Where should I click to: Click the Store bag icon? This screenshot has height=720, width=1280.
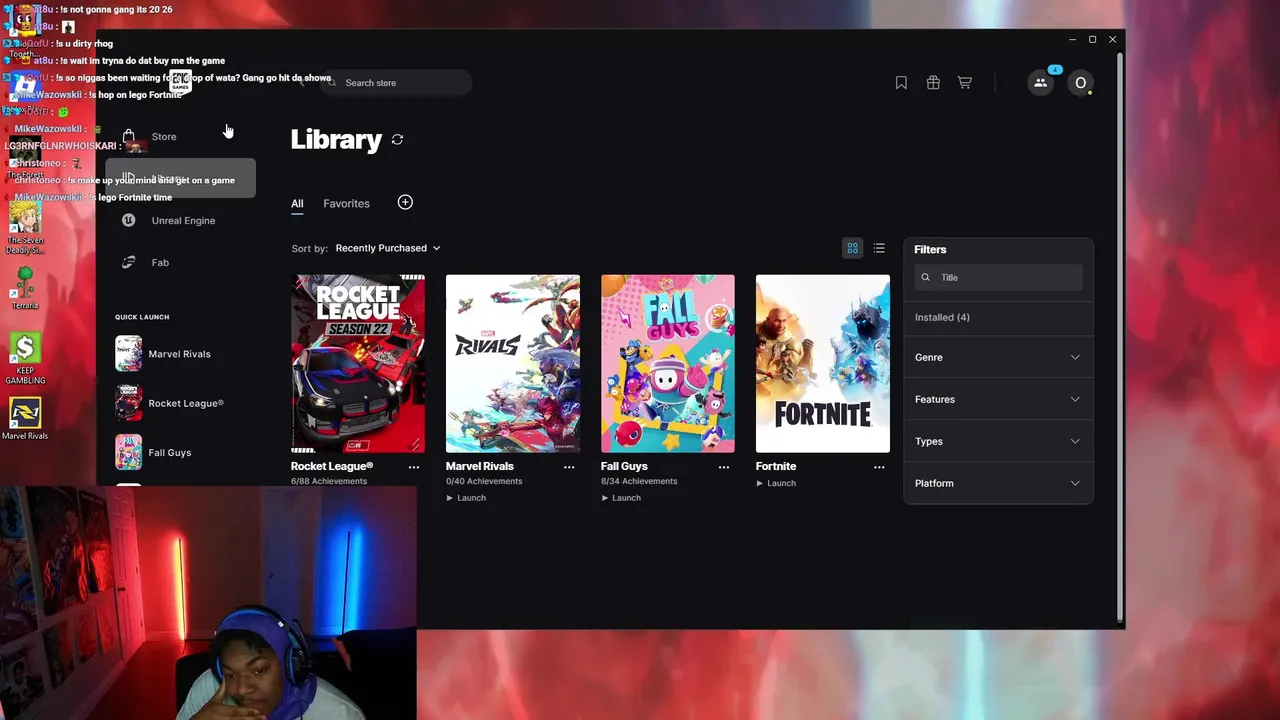pos(128,136)
